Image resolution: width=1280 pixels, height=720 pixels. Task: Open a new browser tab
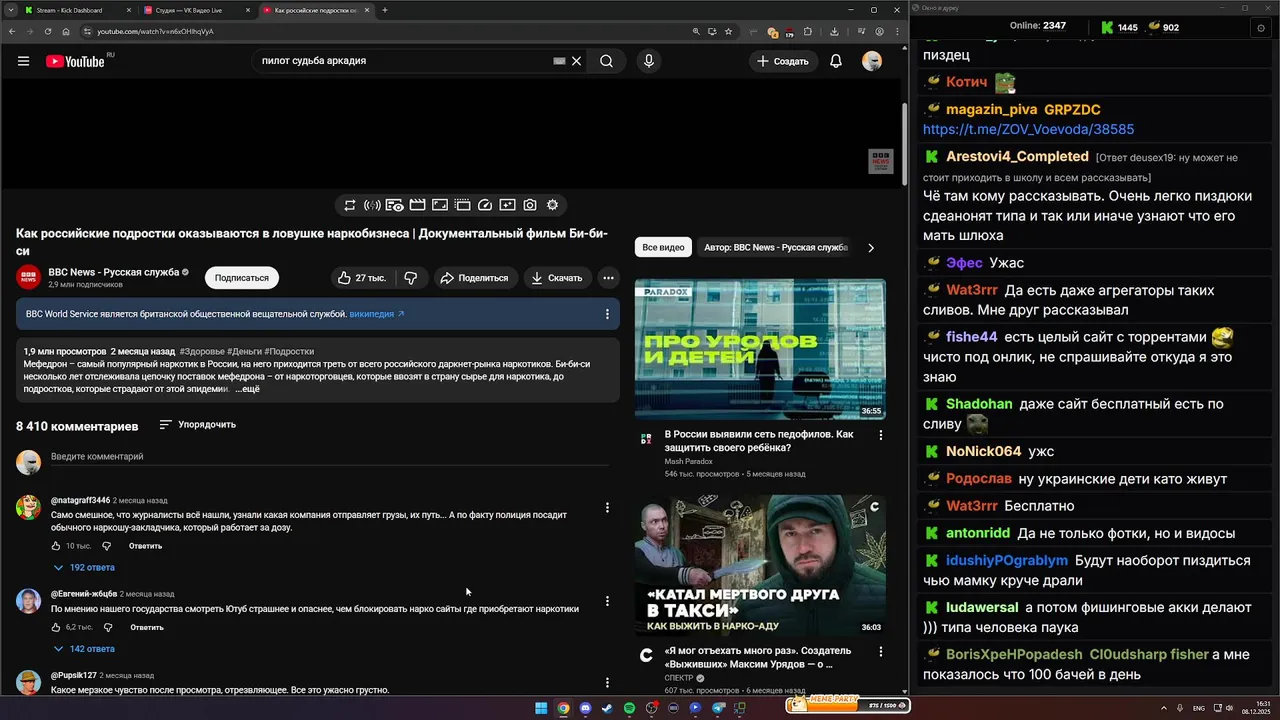click(385, 10)
